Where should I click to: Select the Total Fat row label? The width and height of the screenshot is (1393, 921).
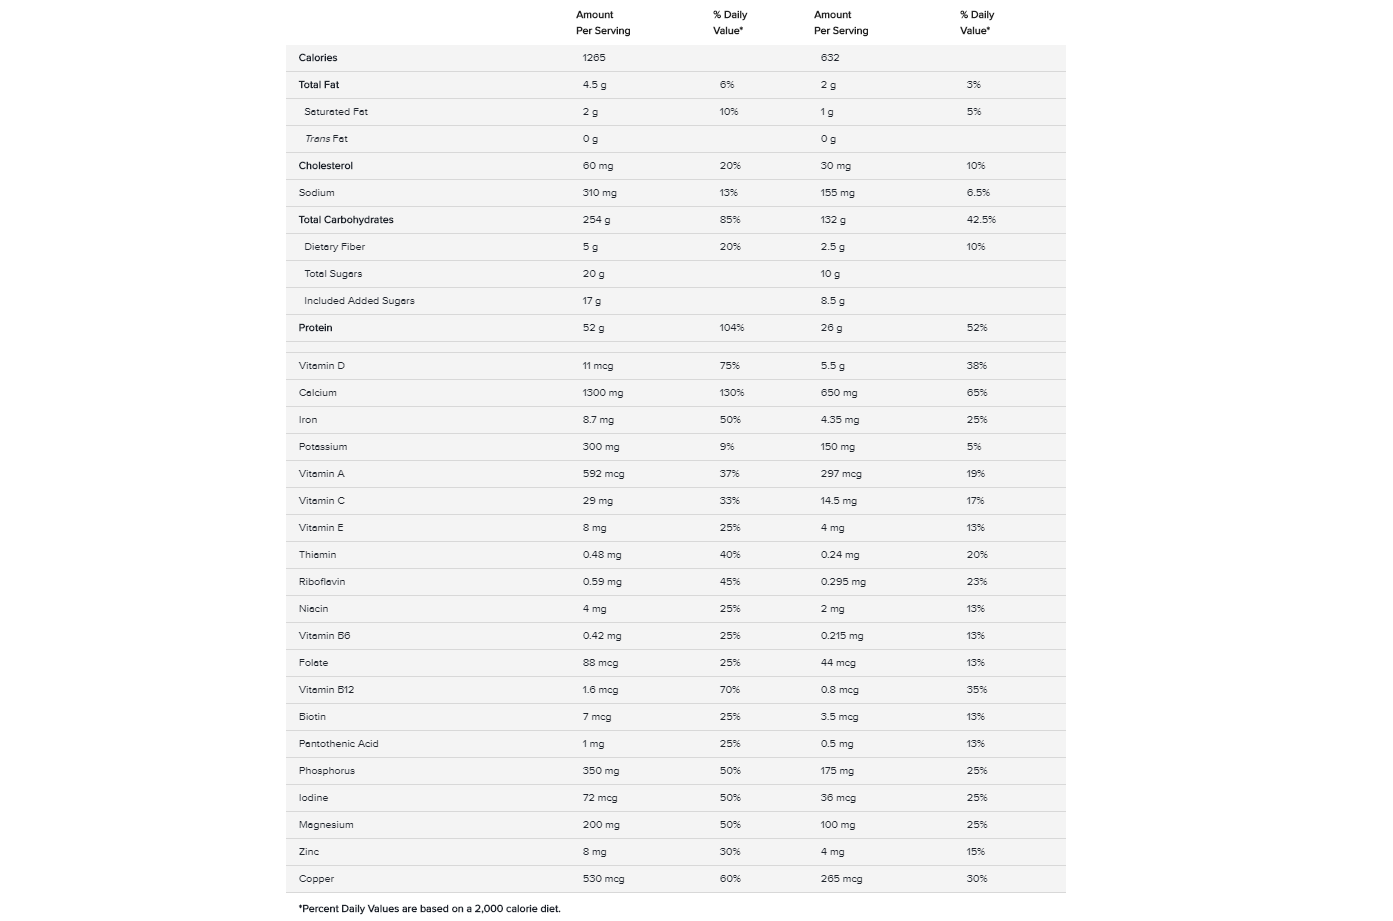319,85
